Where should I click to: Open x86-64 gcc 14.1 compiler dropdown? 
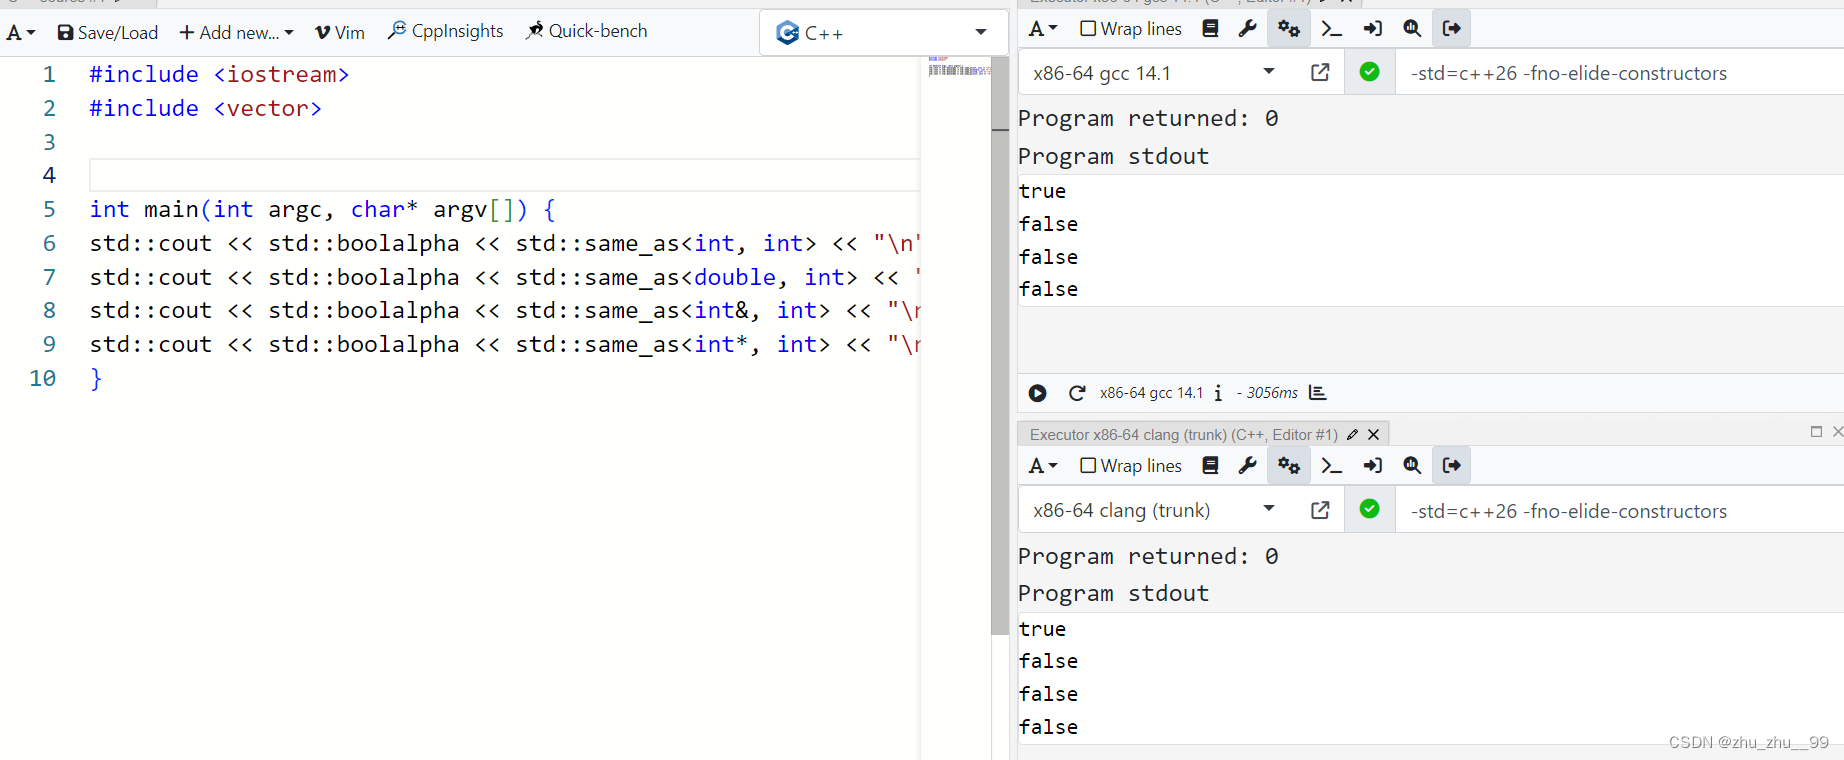[x=1155, y=73]
